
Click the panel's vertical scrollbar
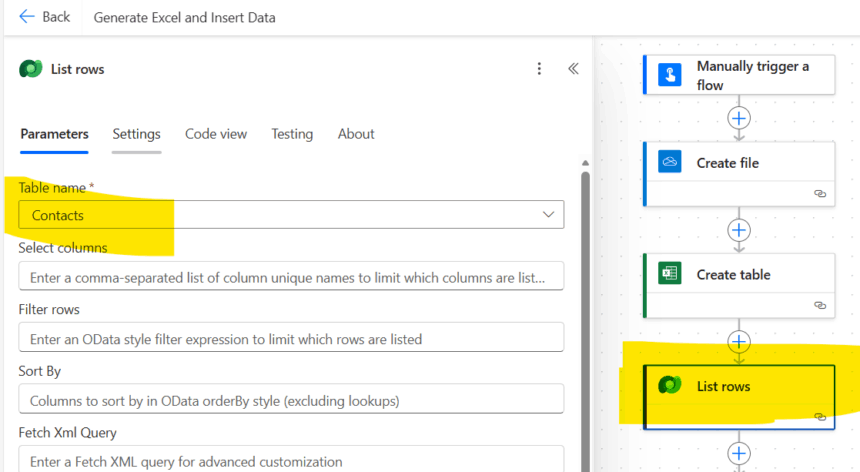click(x=585, y=300)
